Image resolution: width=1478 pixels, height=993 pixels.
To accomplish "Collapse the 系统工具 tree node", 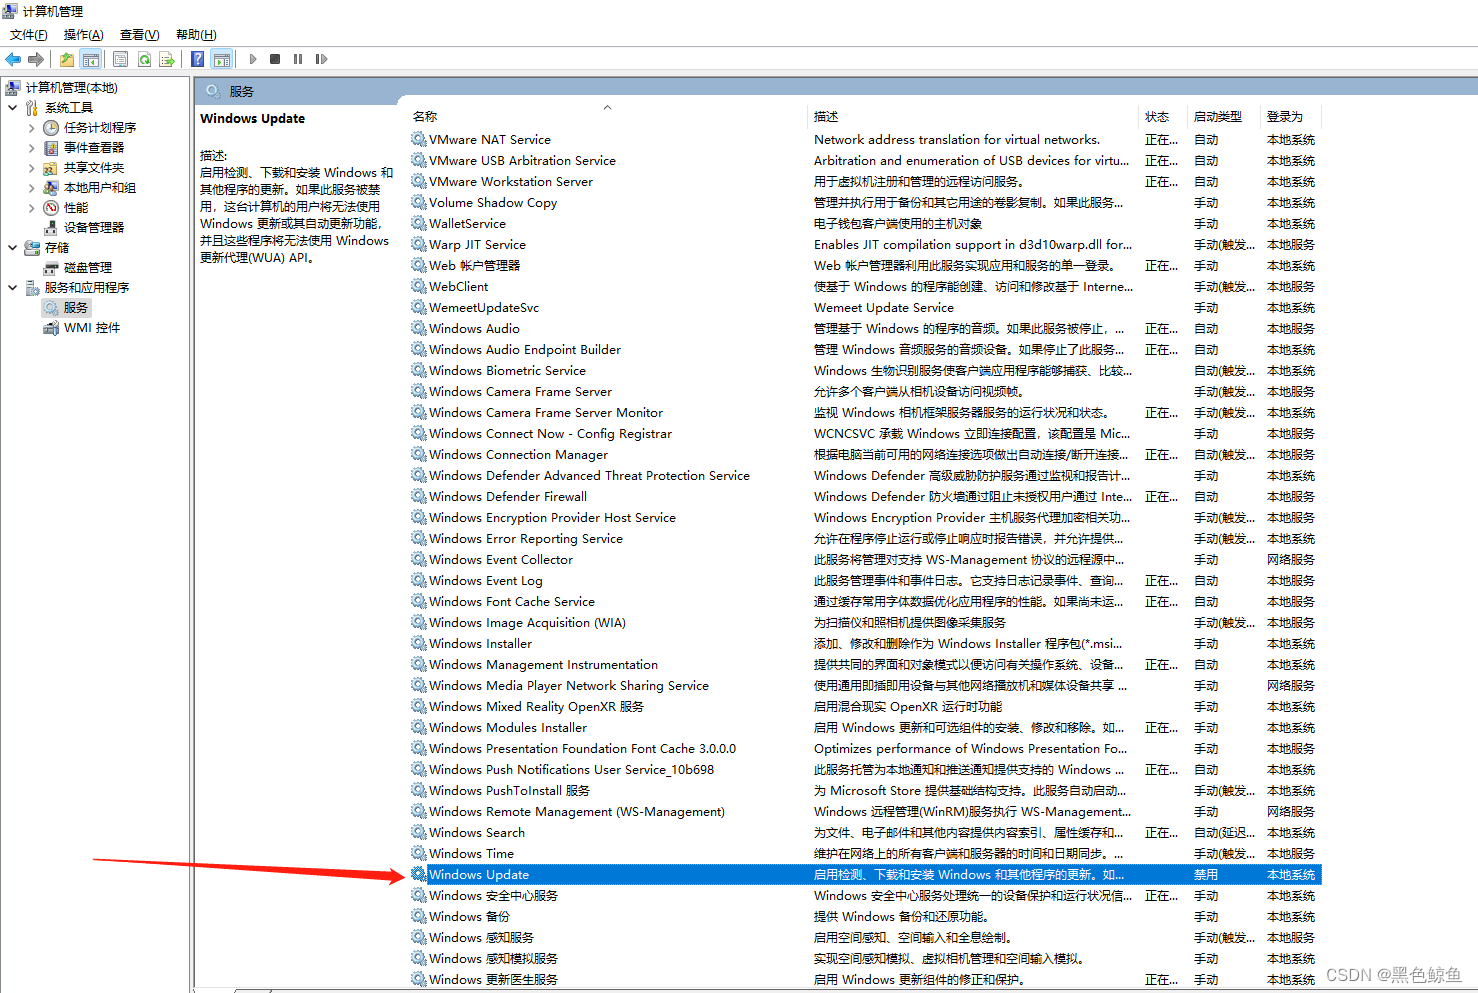I will [12, 107].
